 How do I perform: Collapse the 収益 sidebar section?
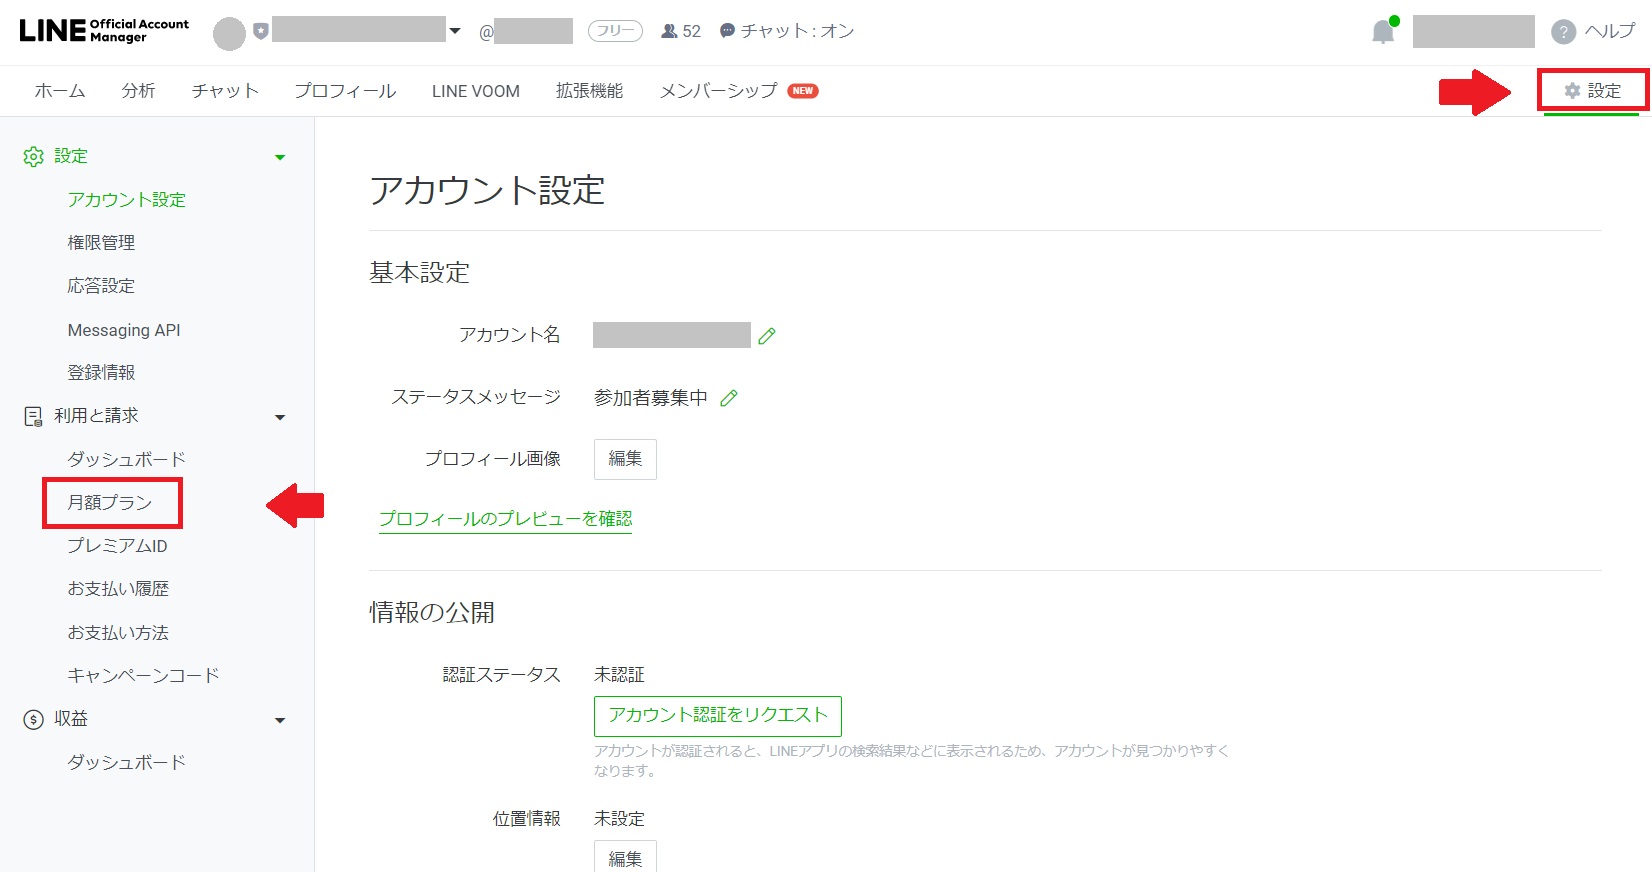click(280, 720)
